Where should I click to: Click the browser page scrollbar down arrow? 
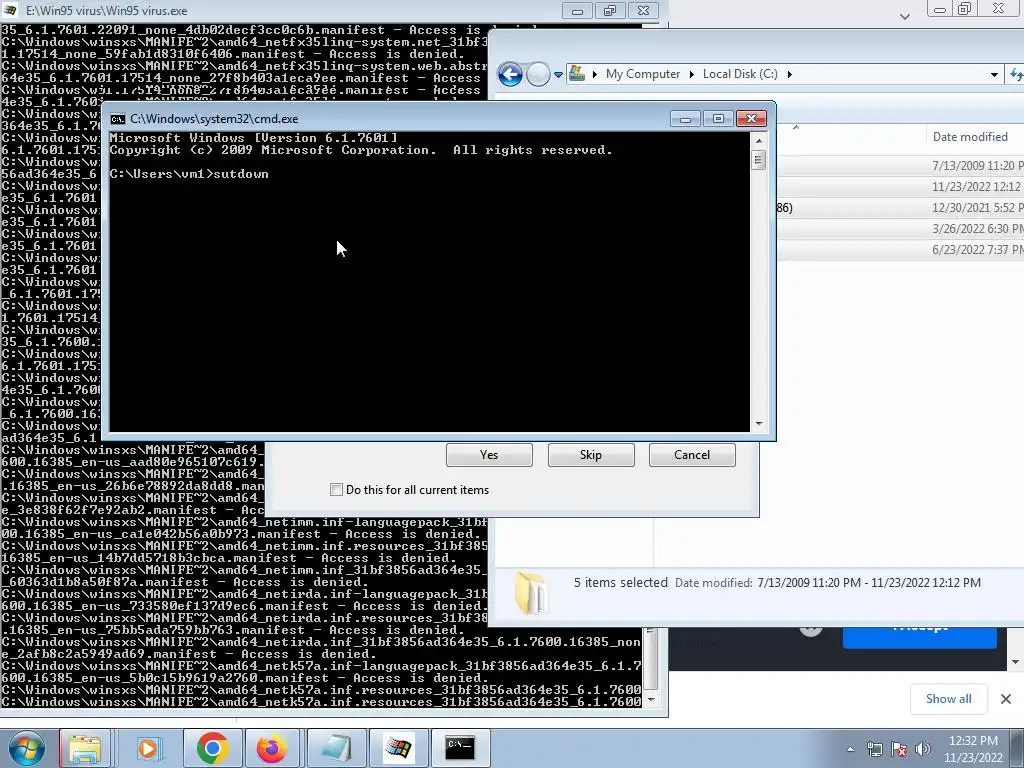point(1016,662)
